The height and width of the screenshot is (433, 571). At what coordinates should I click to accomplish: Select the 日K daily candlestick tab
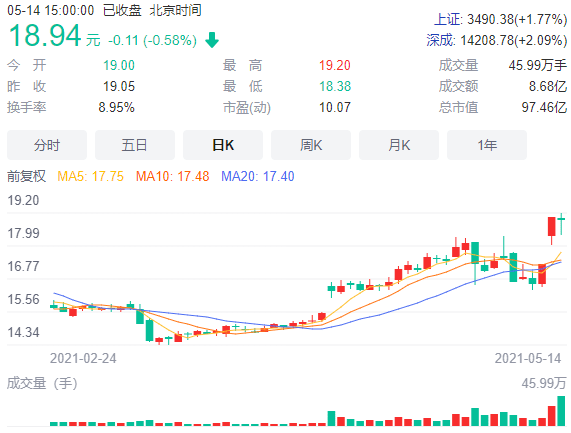223,145
